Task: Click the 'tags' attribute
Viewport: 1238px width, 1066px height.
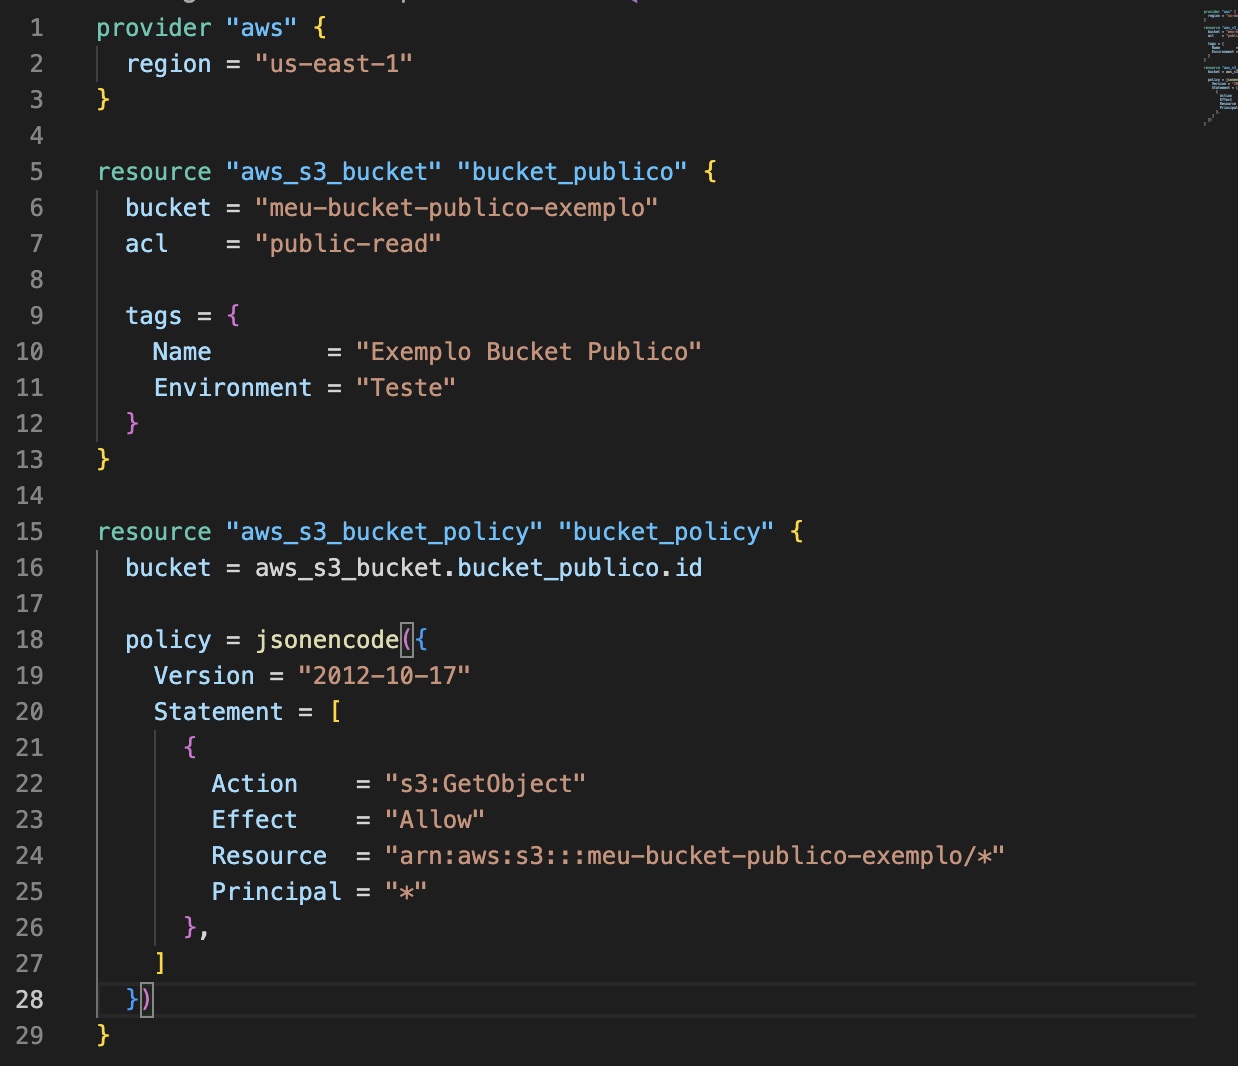Action: point(154,317)
